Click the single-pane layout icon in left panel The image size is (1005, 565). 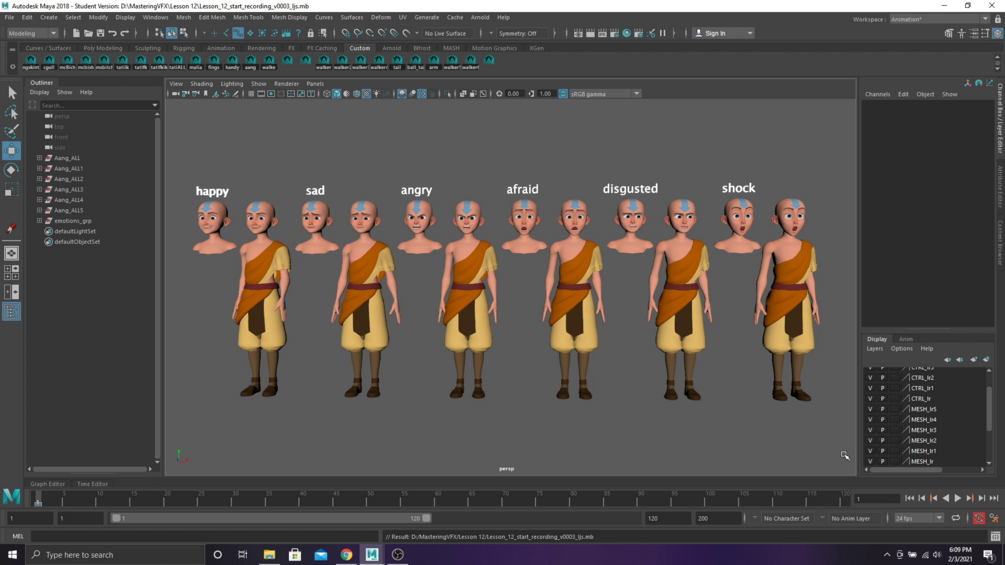click(12, 254)
